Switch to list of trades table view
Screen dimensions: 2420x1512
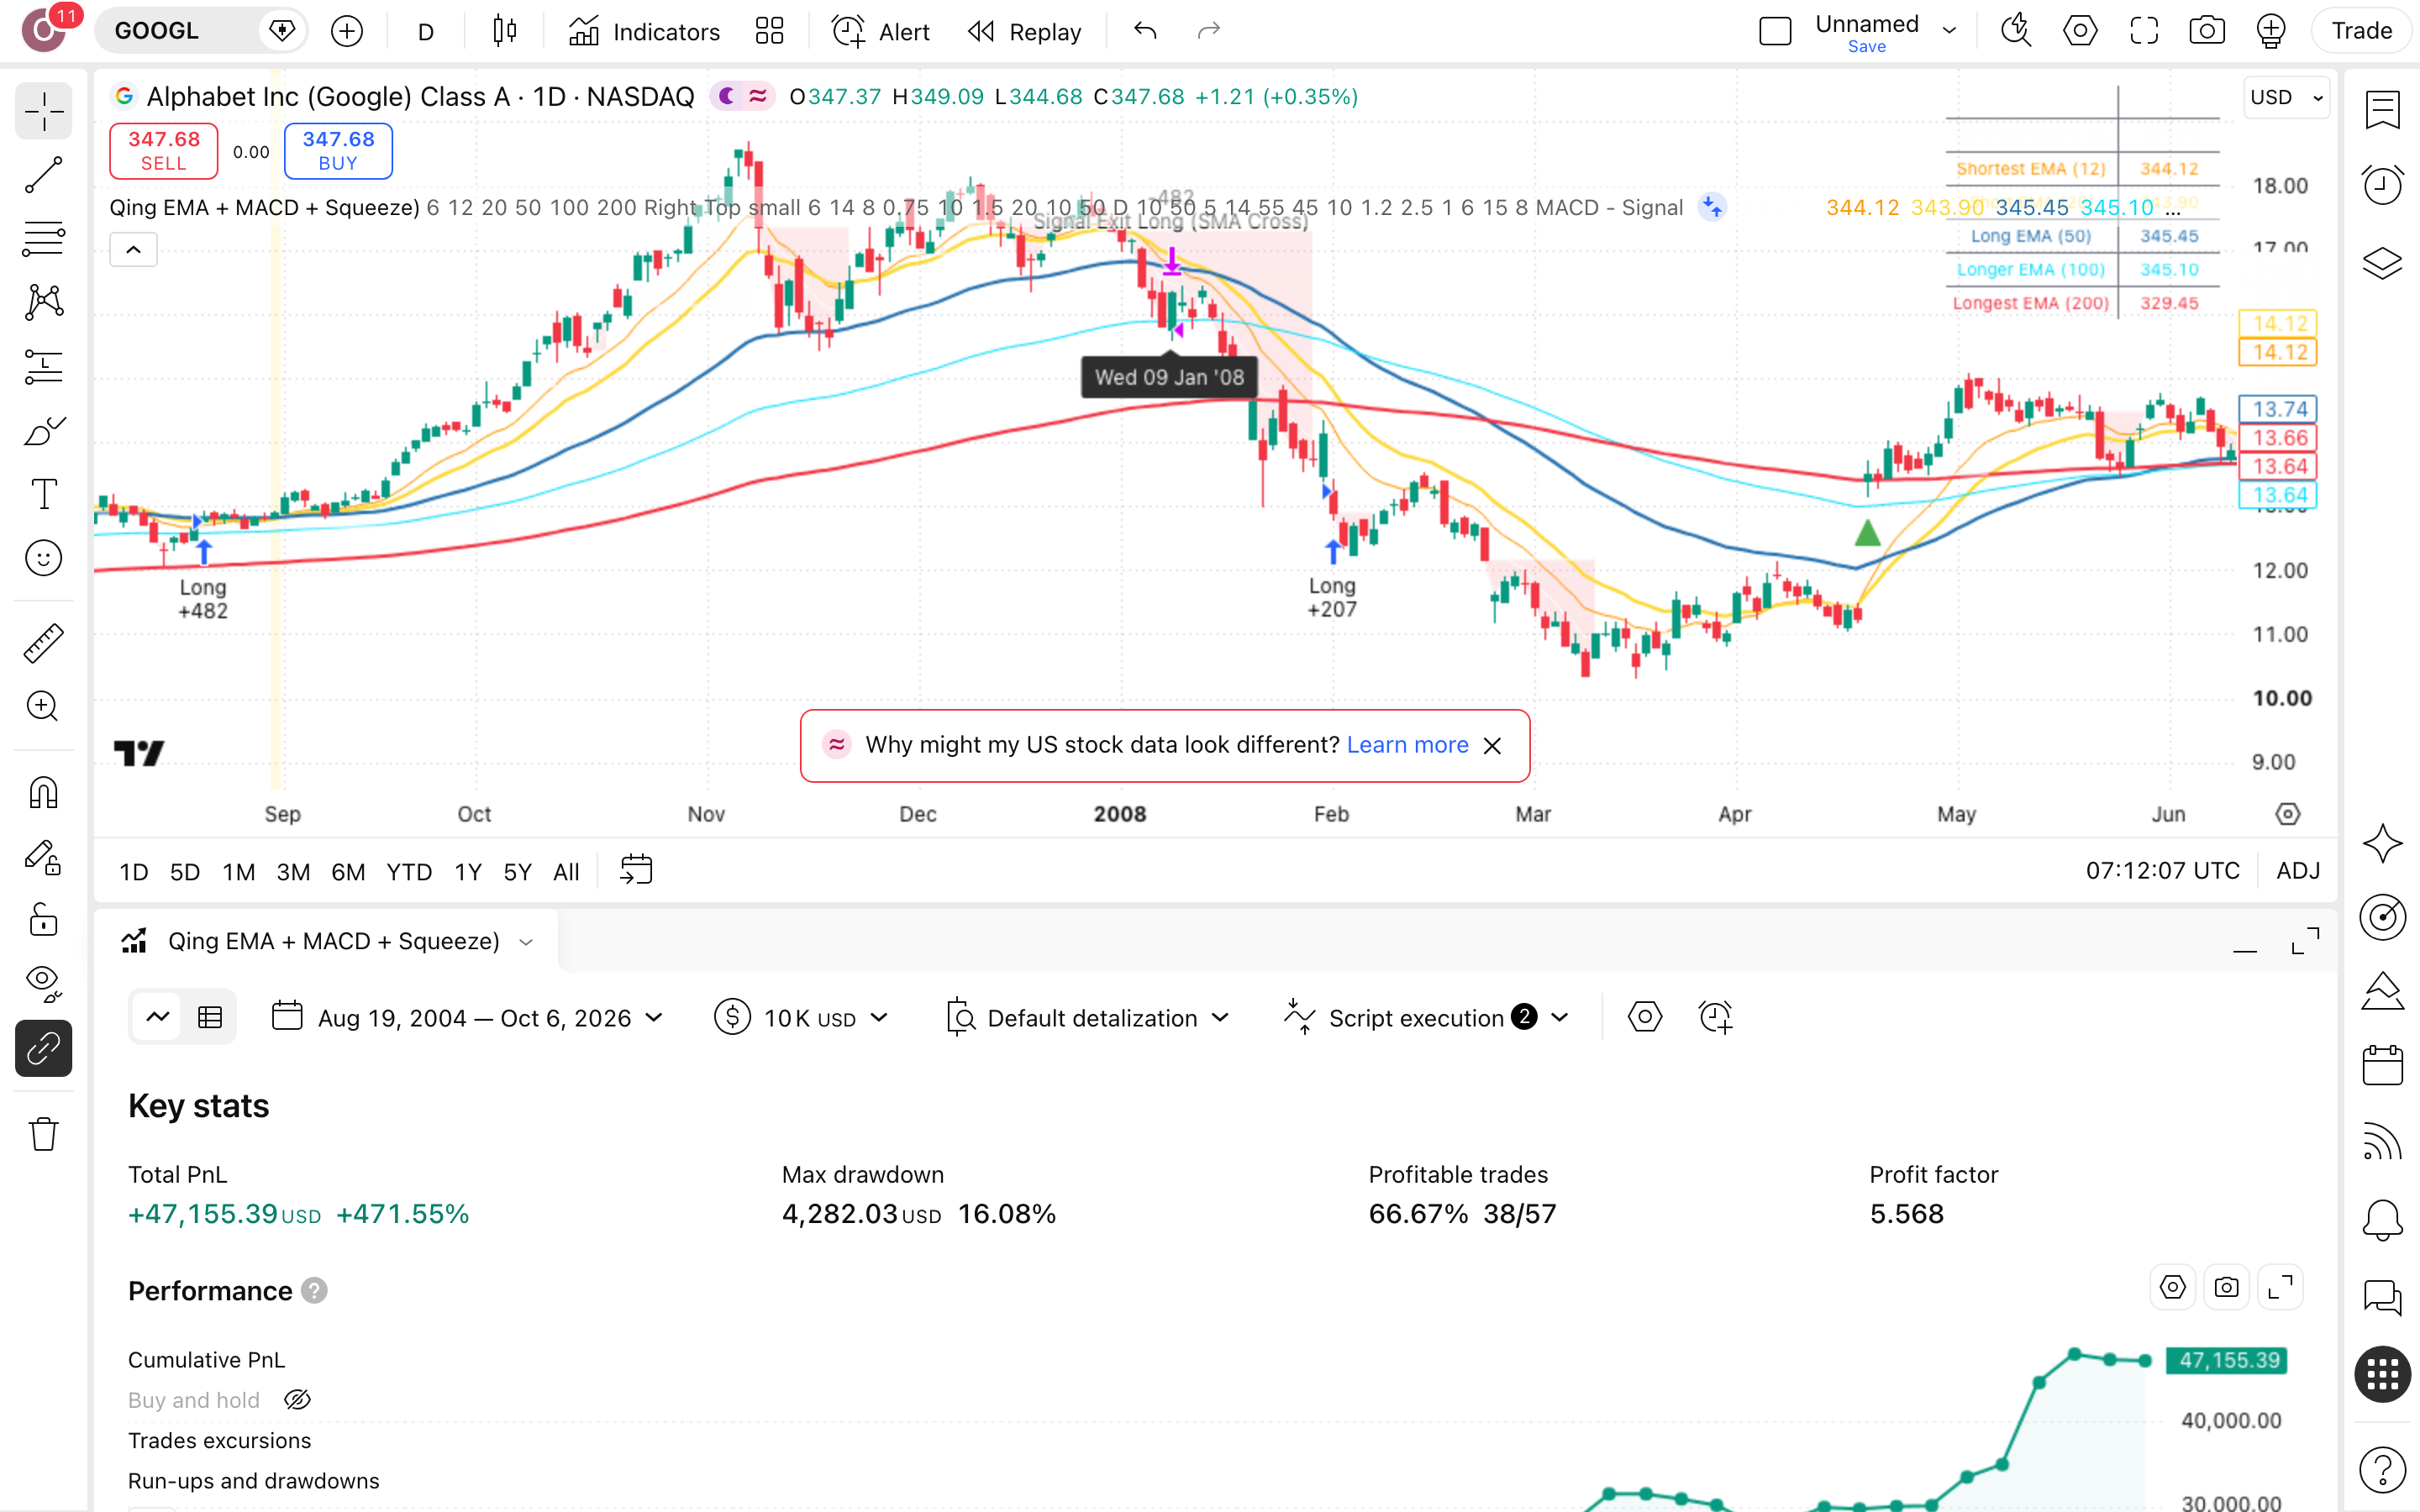point(210,1018)
